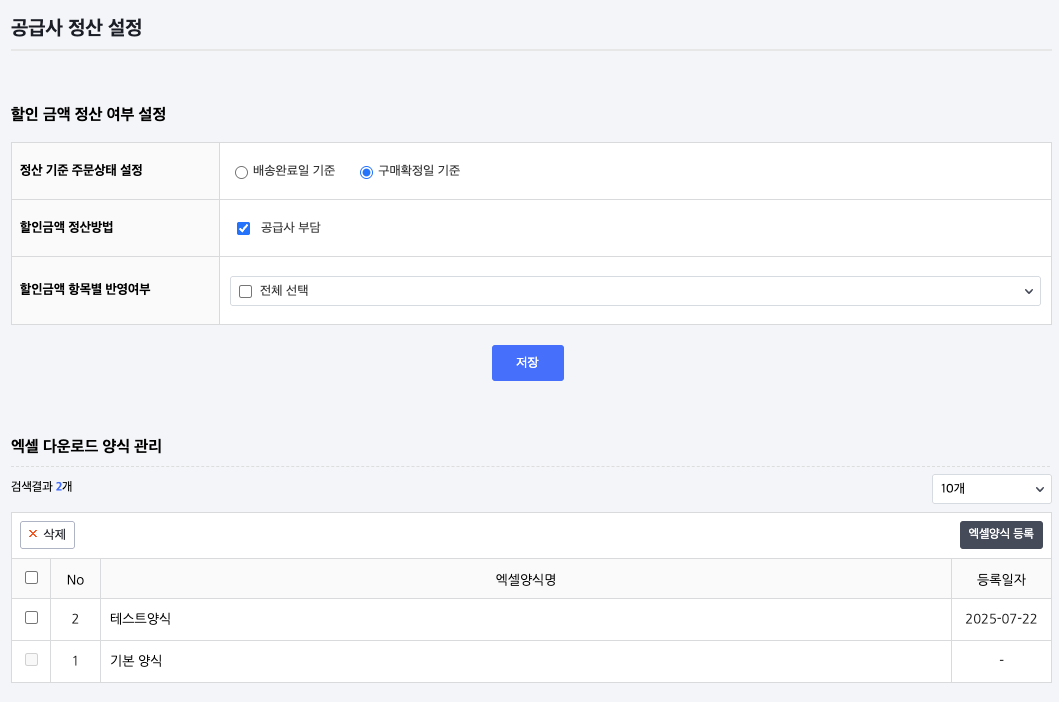Click the No column header

[x=75, y=579]
